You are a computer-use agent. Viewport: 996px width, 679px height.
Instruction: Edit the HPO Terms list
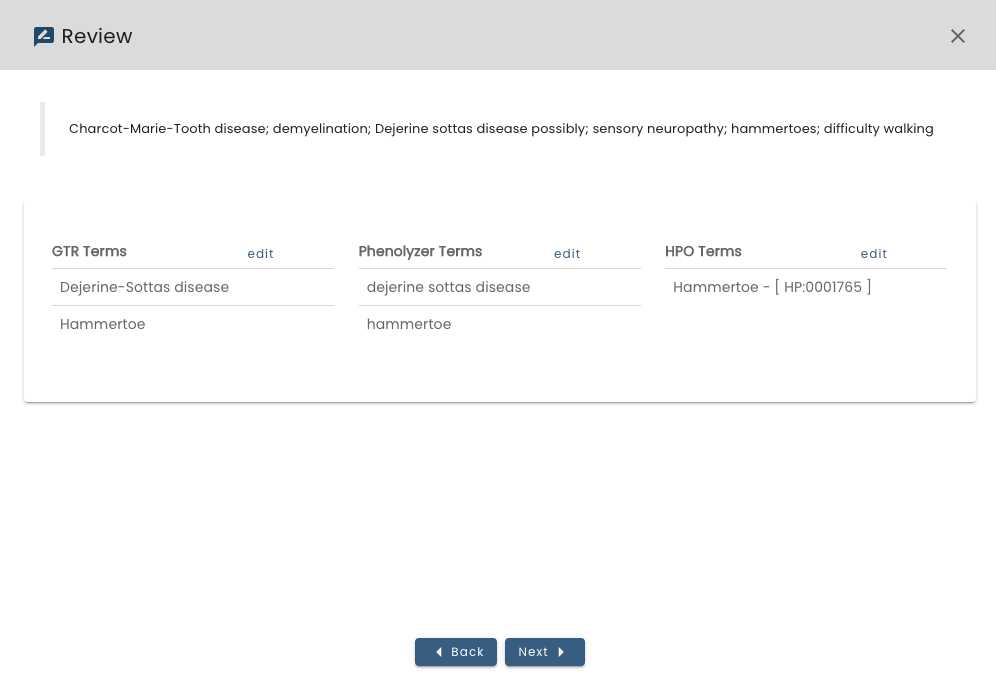tap(873, 253)
